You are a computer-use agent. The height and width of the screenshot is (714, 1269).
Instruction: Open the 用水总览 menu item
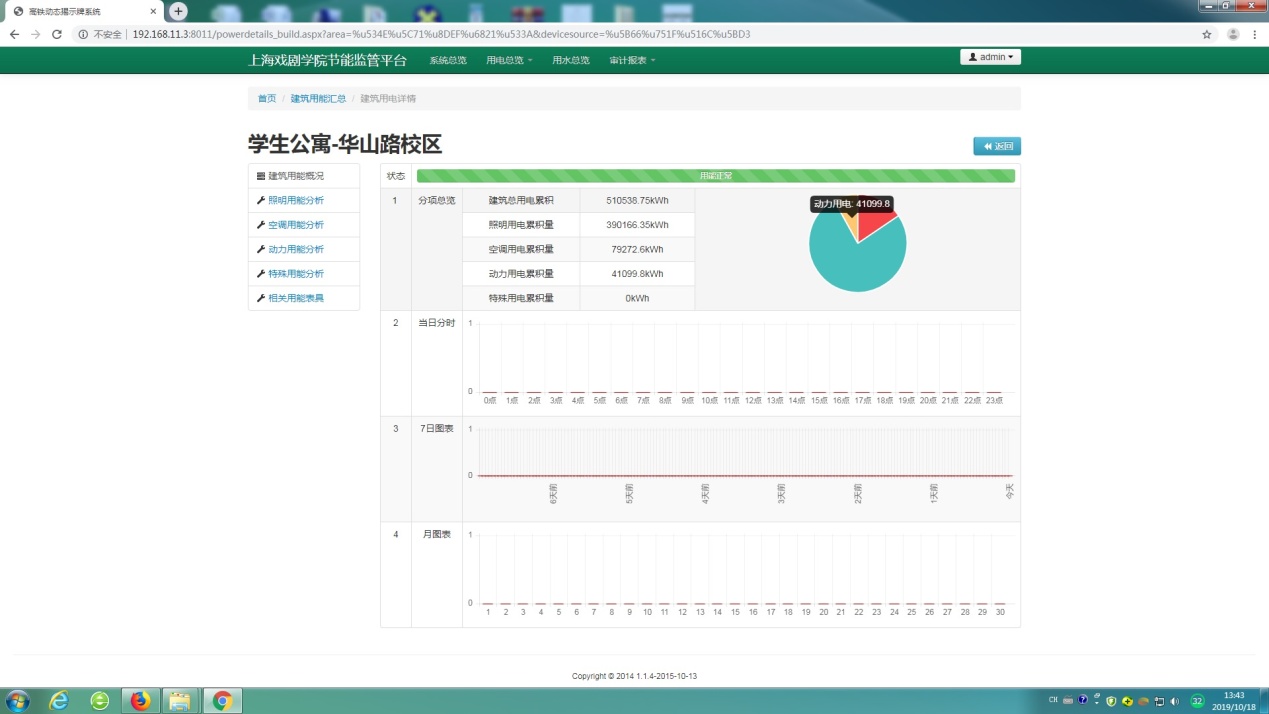tap(571, 60)
